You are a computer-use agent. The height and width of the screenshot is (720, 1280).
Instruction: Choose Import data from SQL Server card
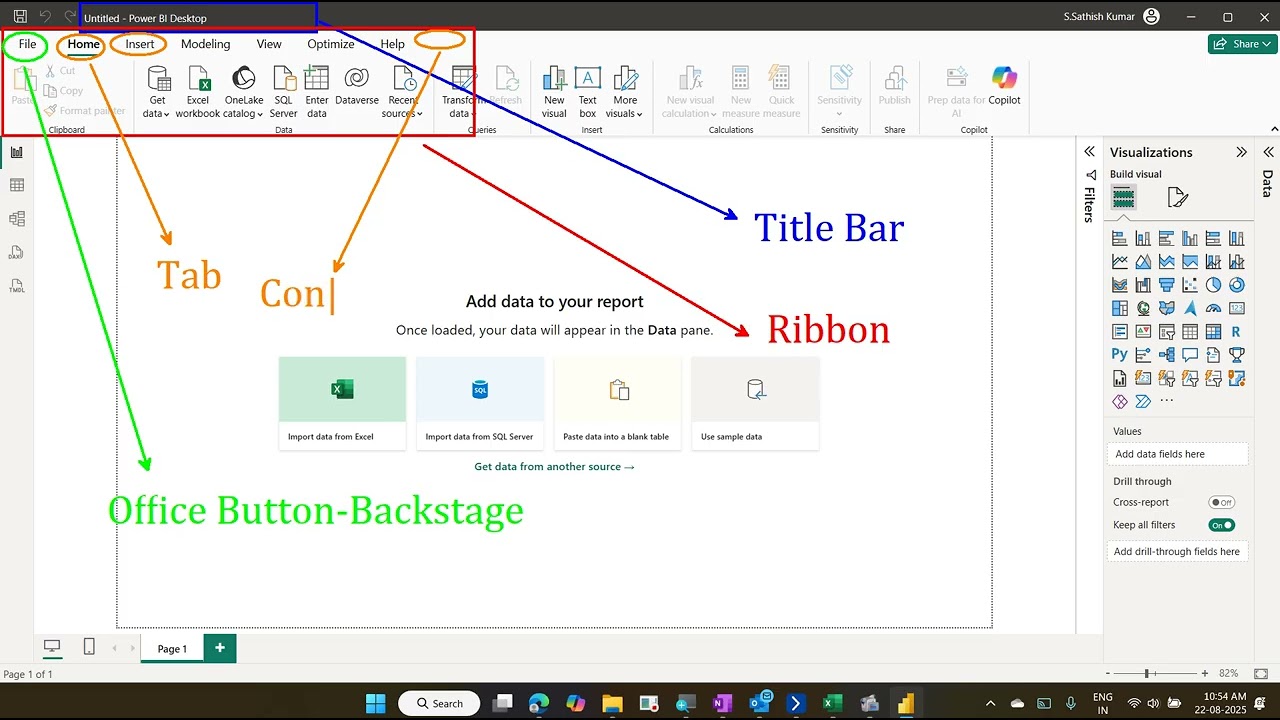pyautogui.click(x=480, y=403)
